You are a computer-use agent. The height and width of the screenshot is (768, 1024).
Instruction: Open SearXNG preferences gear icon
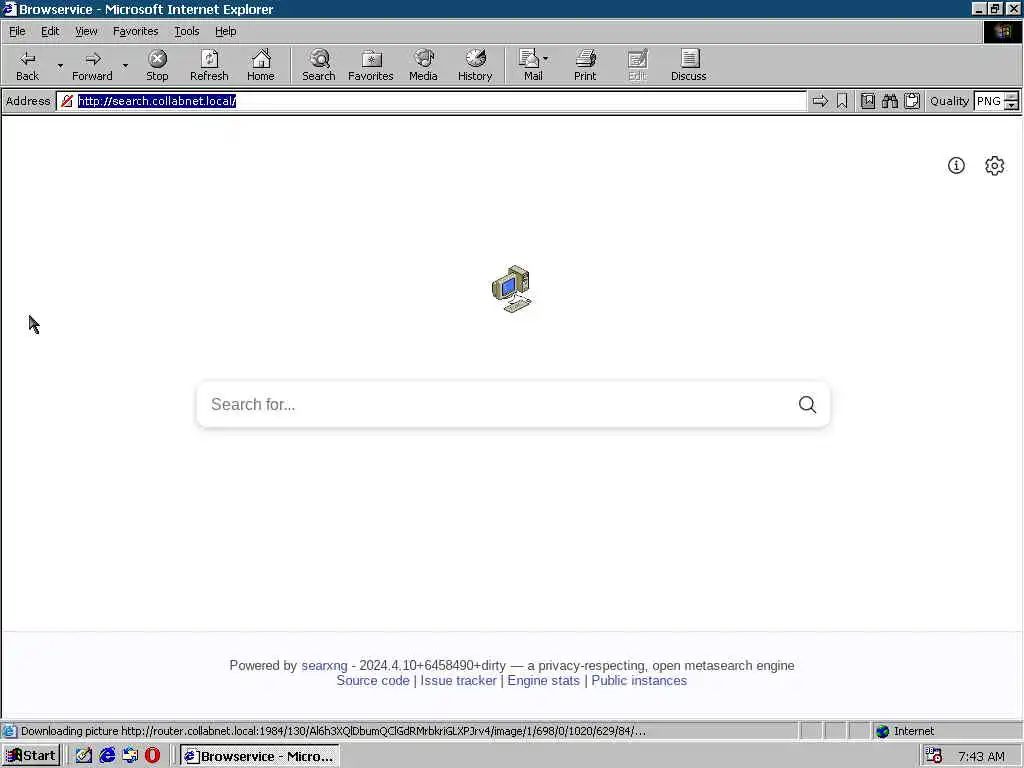[x=994, y=165]
